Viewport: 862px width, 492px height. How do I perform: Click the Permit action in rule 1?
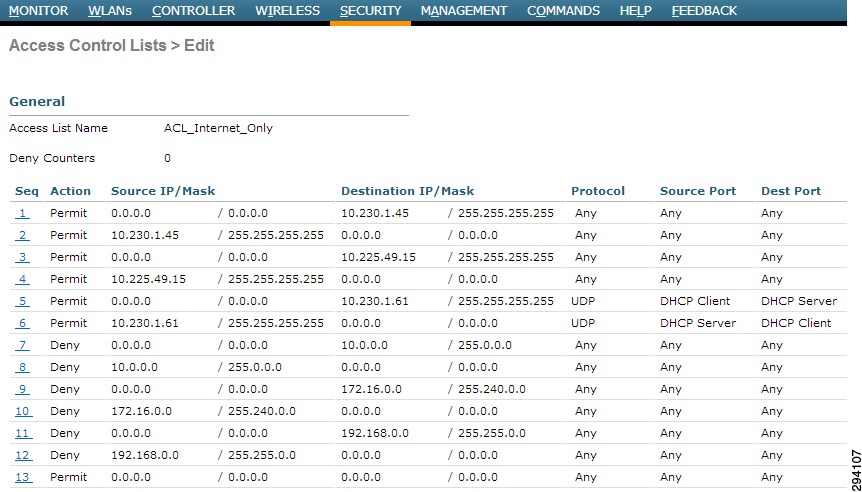point(69,213)
